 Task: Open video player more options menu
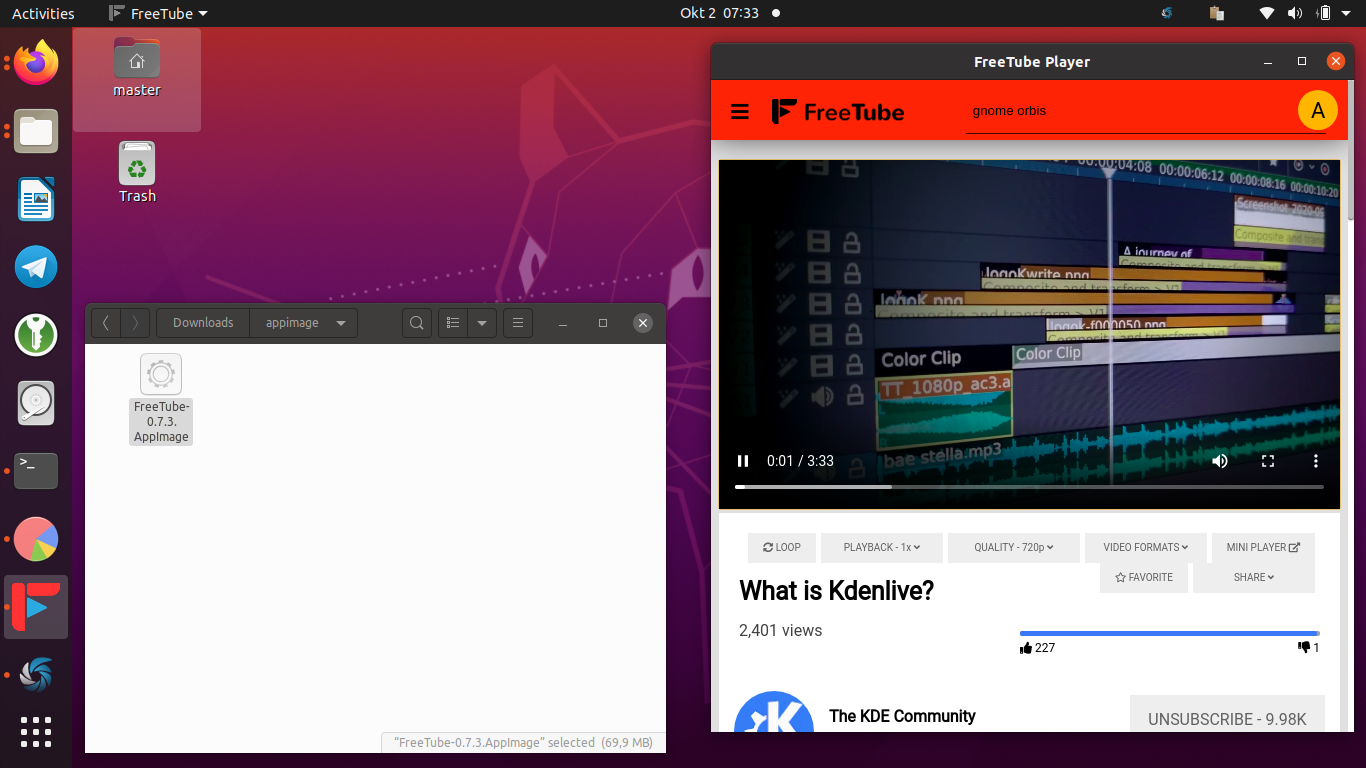tap(1316, 461)
